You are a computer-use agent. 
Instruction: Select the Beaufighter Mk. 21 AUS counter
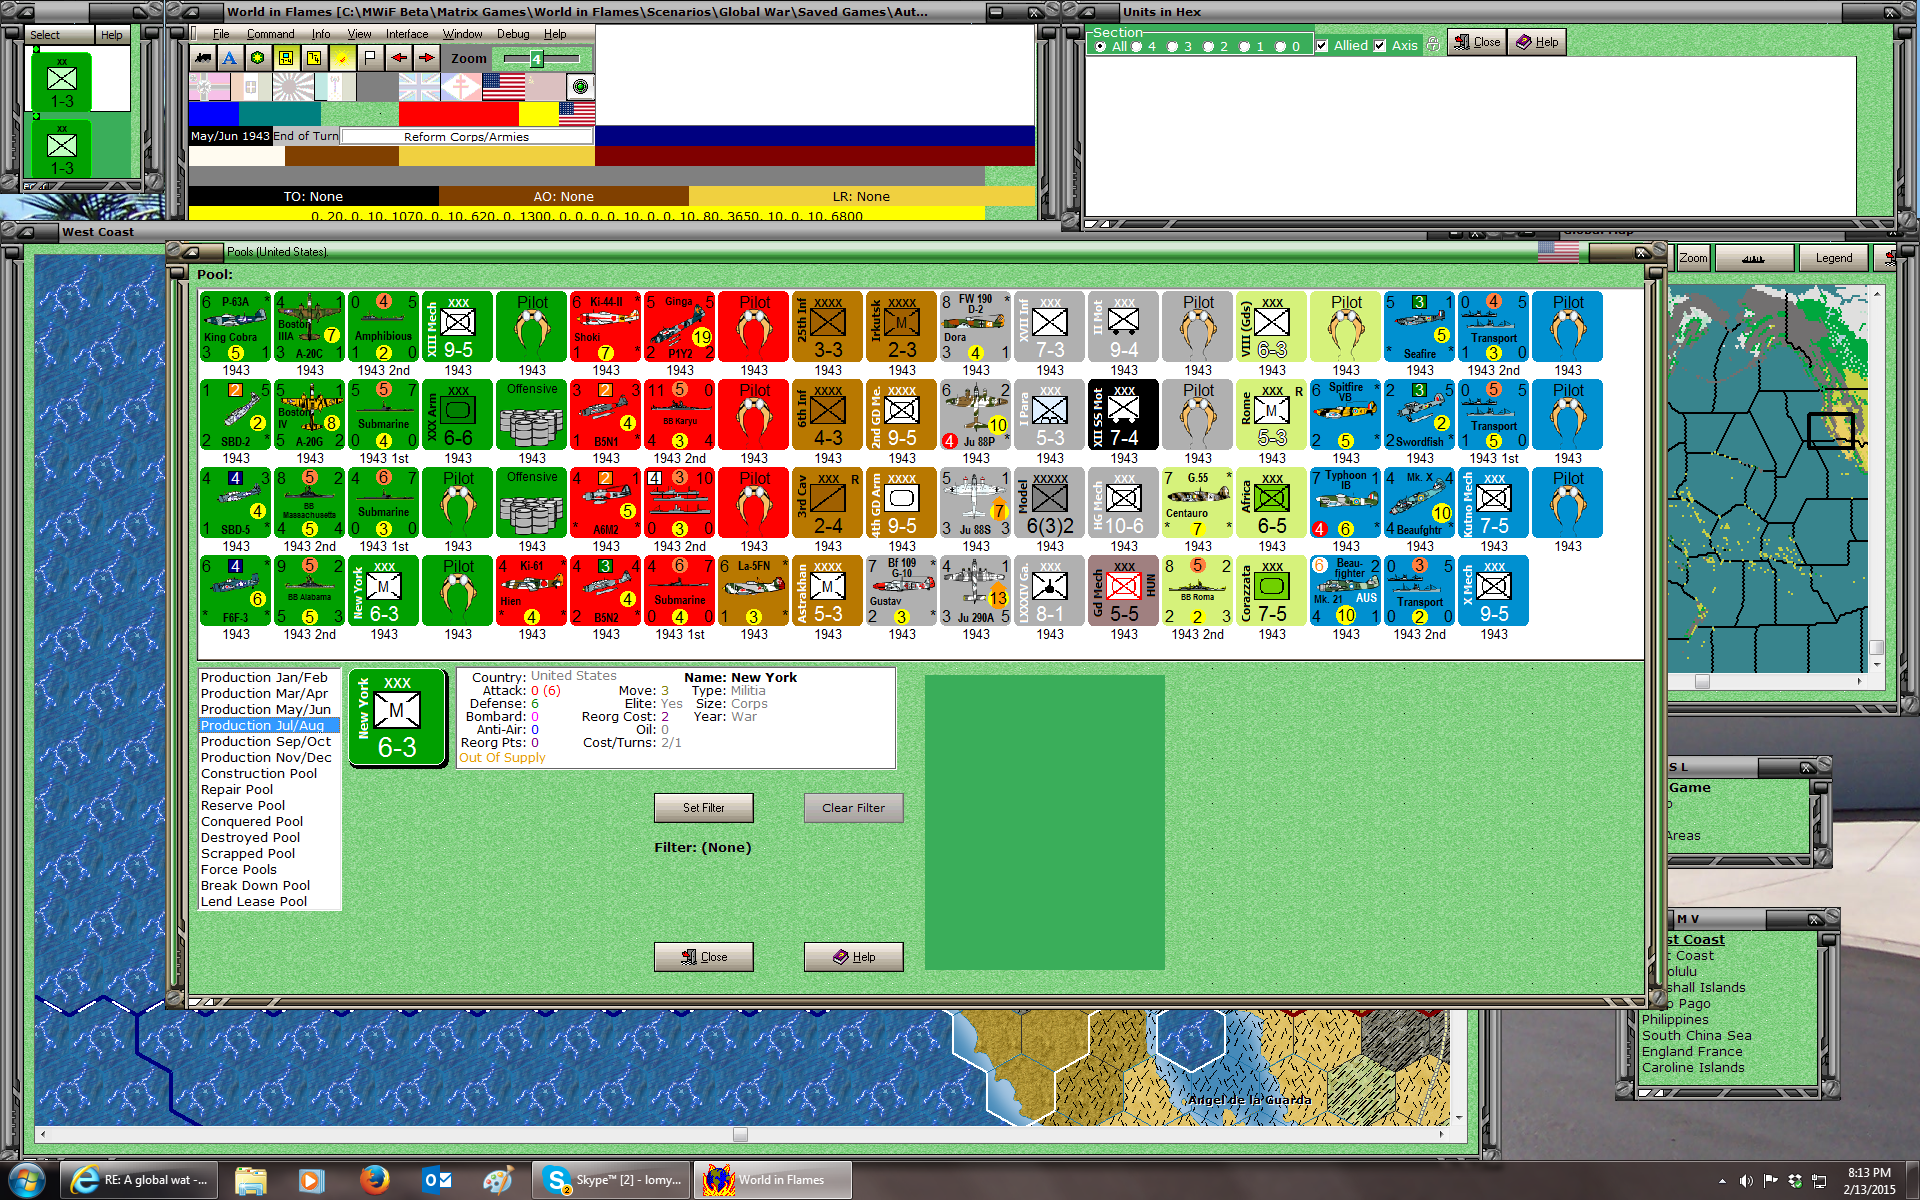[x=1346, y=591]
